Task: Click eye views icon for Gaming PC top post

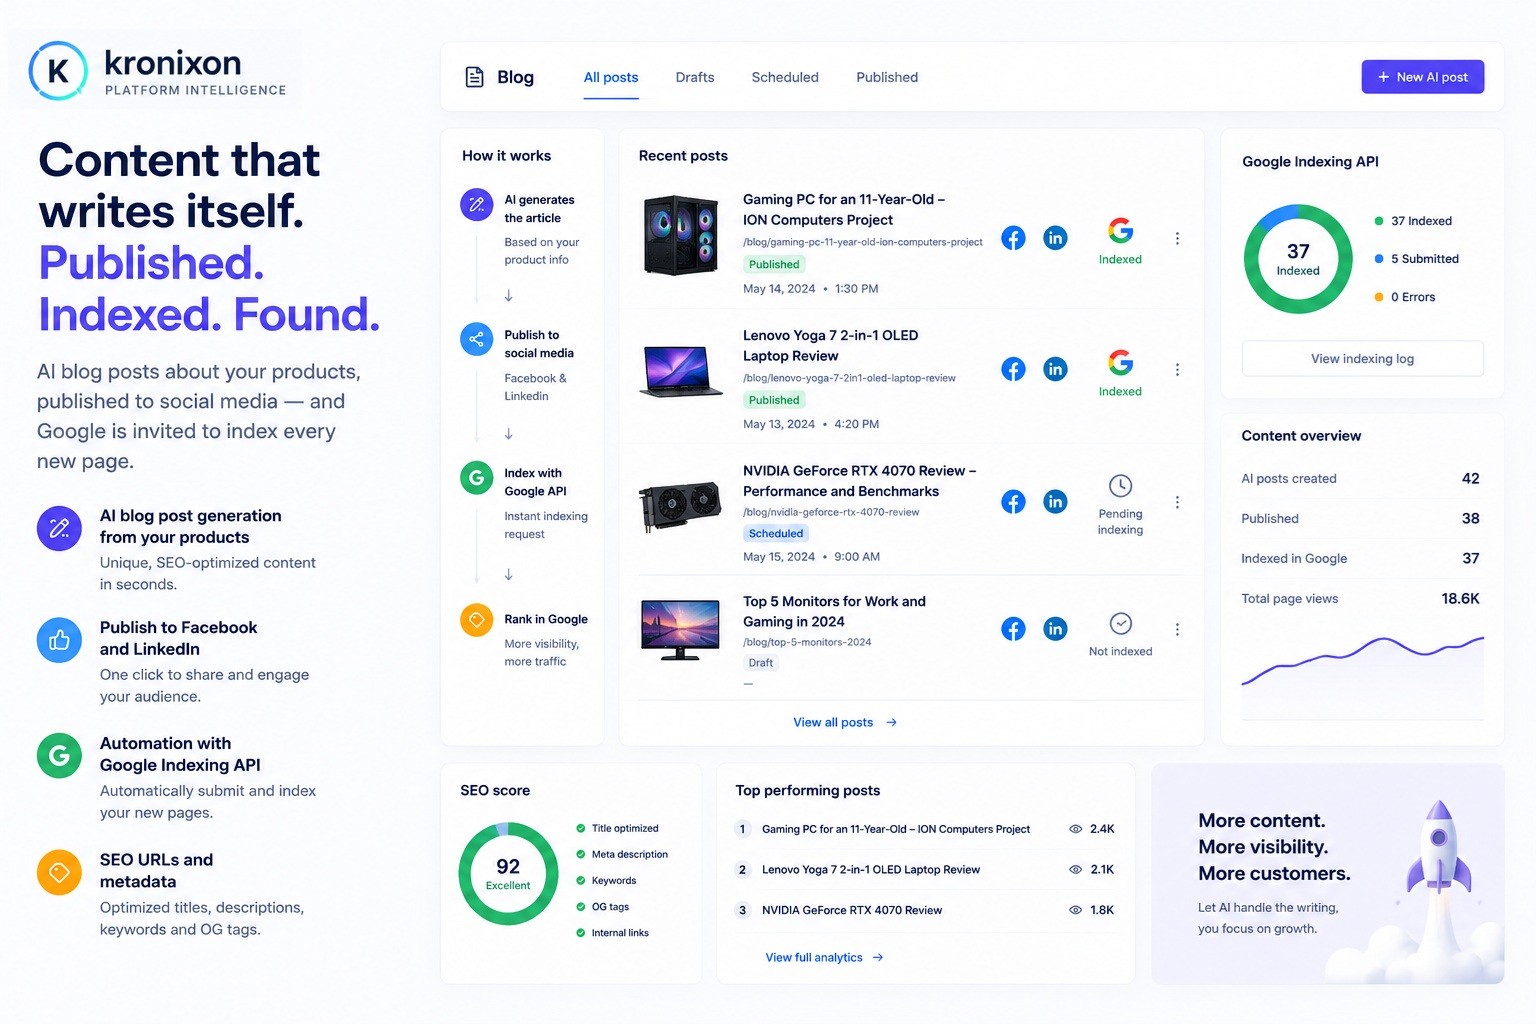Action: pos(1076,829)
